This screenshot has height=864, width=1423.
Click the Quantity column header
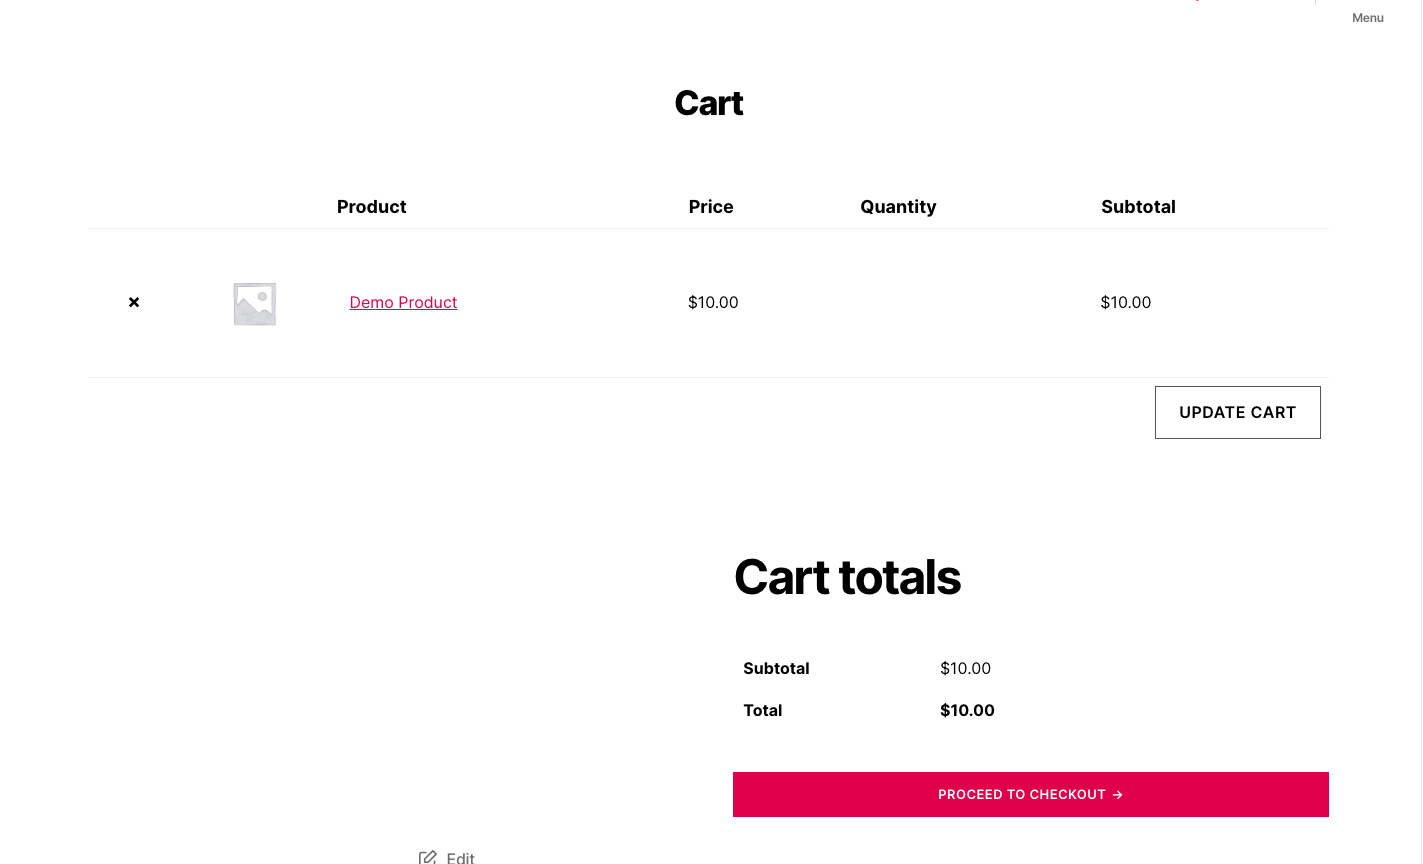[898, 207]
